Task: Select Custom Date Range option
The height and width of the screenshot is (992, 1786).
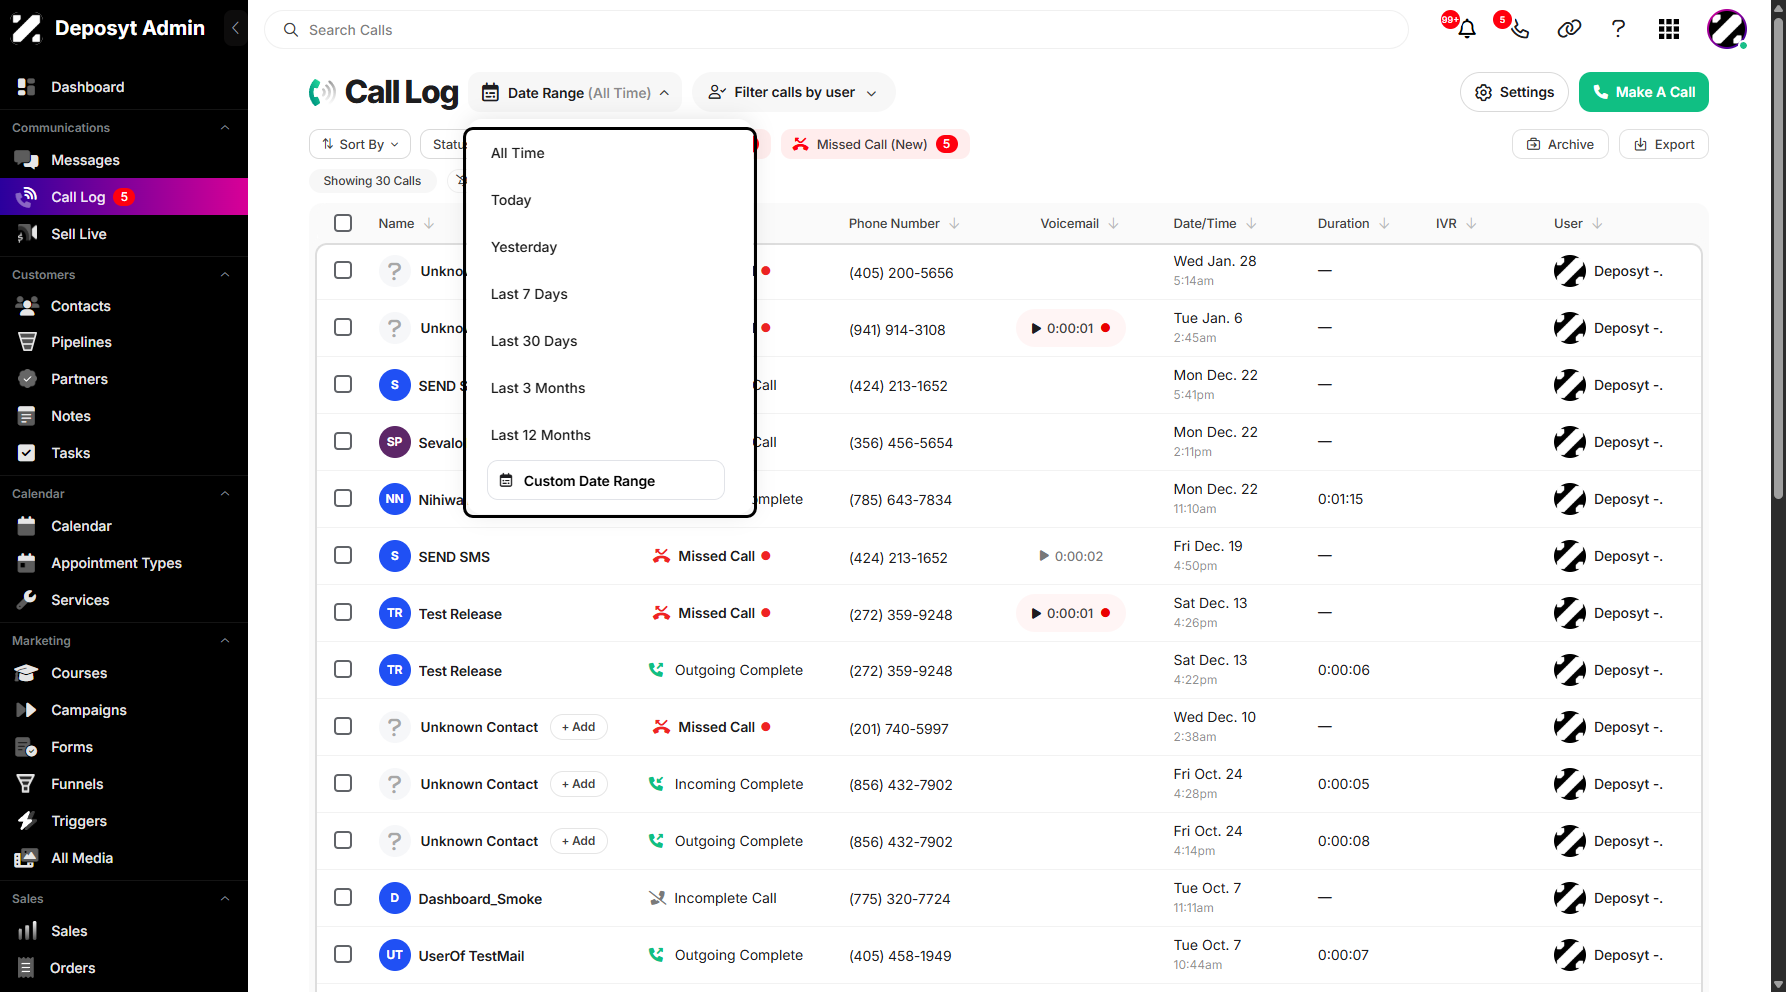Action: click(x=606, y=481)
